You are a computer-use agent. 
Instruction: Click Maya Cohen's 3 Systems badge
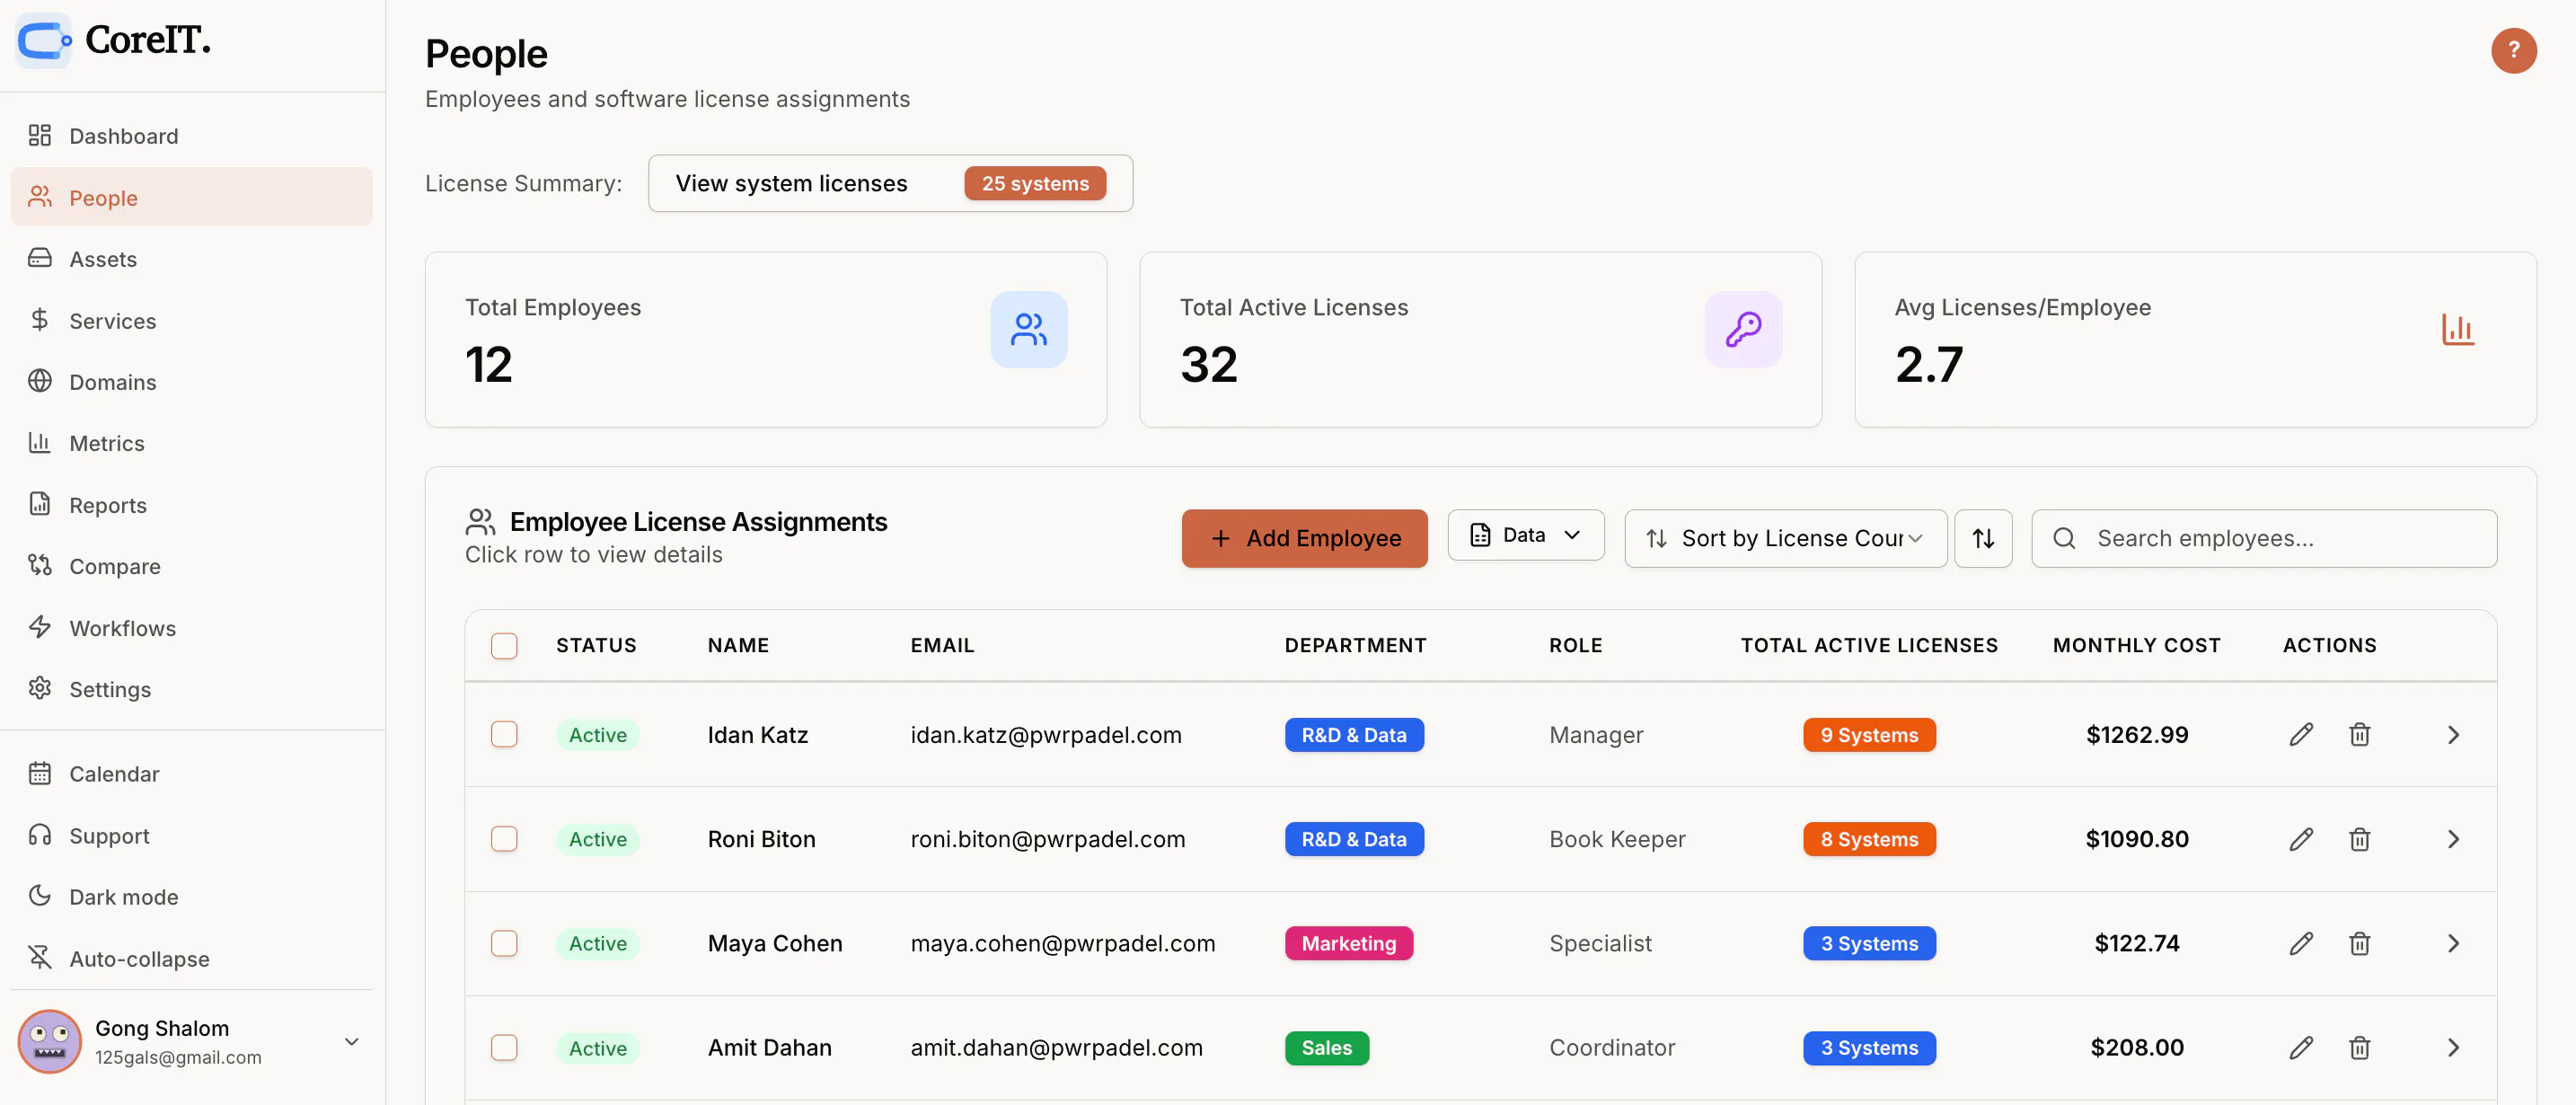1869,943
